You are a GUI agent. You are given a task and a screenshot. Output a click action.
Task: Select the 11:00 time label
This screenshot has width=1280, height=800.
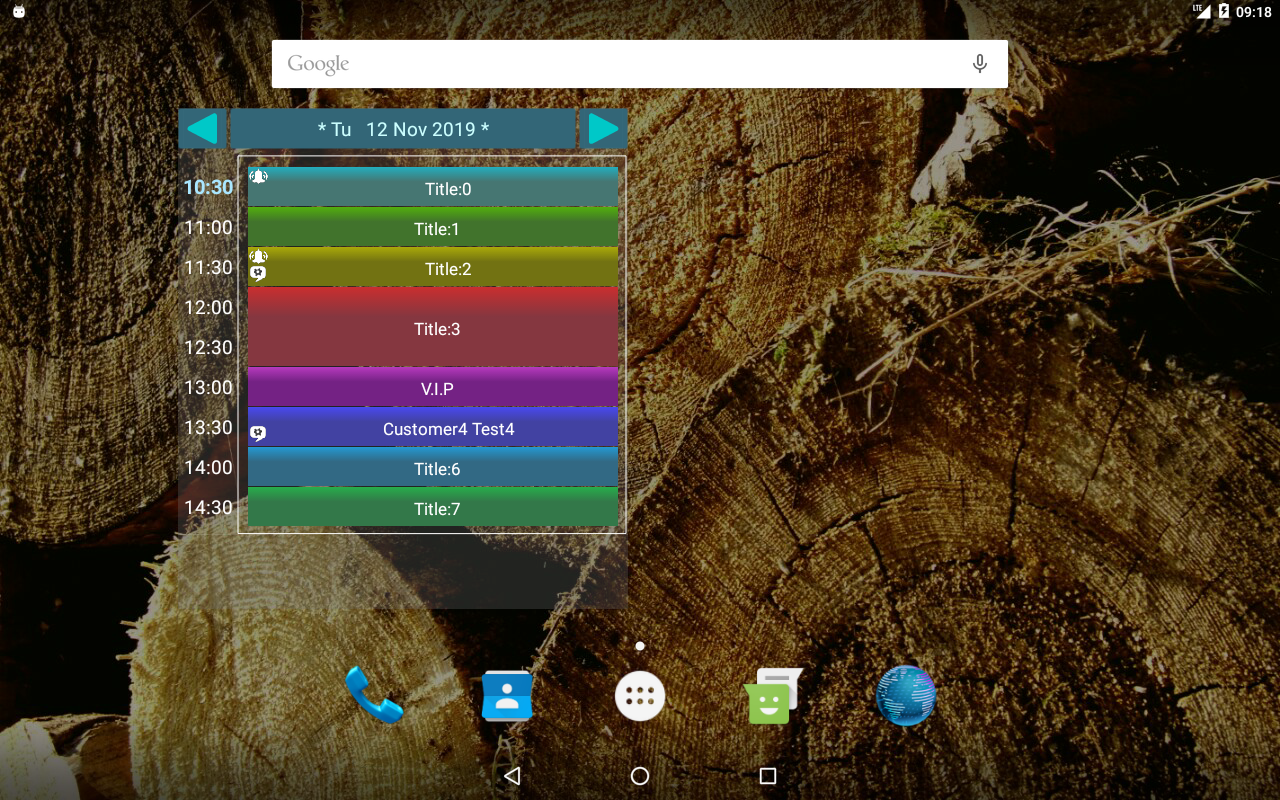point(208,227)
